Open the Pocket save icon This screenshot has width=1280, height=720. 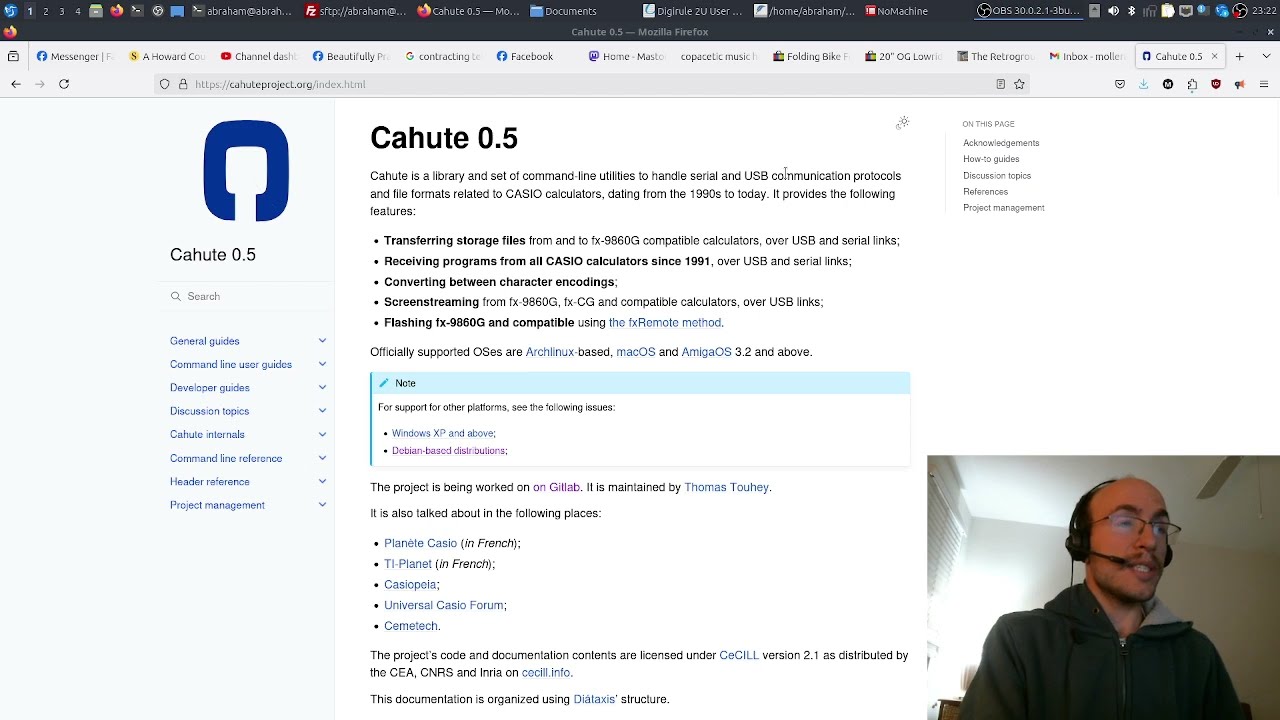(1120, 84)
